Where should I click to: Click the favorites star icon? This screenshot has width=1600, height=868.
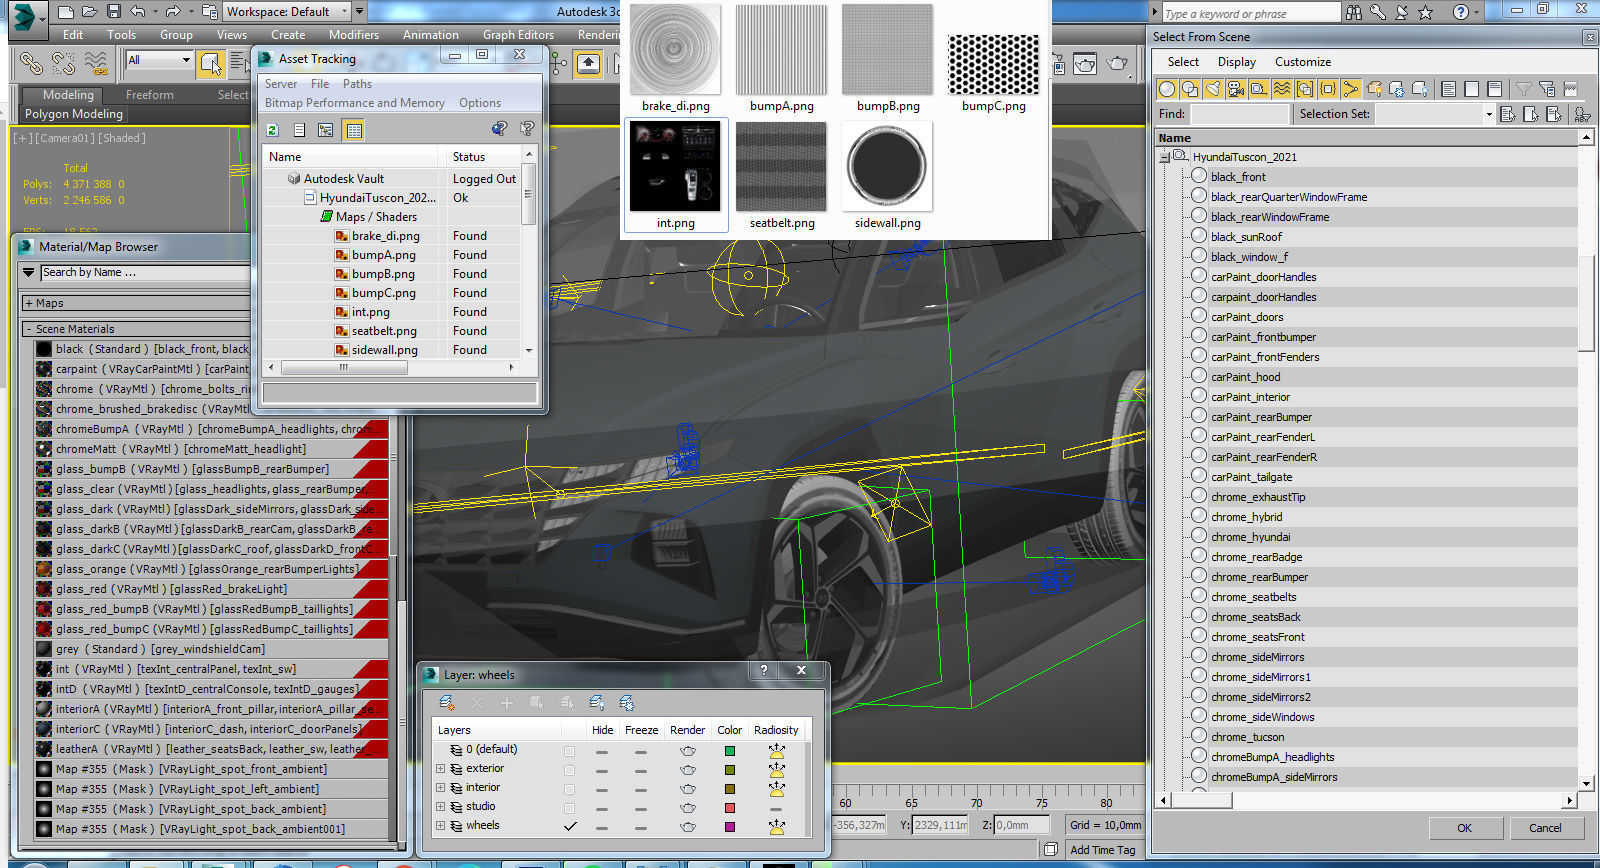click(1426, 12)
